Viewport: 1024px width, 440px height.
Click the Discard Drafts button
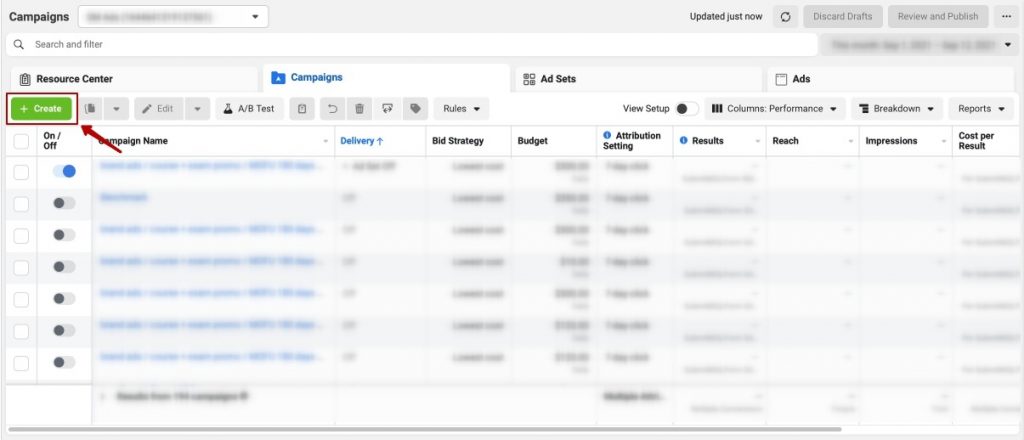coord(843,16)
